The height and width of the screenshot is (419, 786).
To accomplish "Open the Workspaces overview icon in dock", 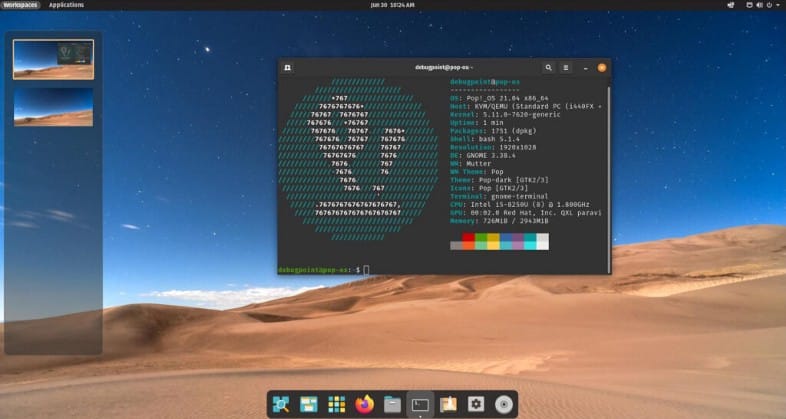I will click(309, 404).
